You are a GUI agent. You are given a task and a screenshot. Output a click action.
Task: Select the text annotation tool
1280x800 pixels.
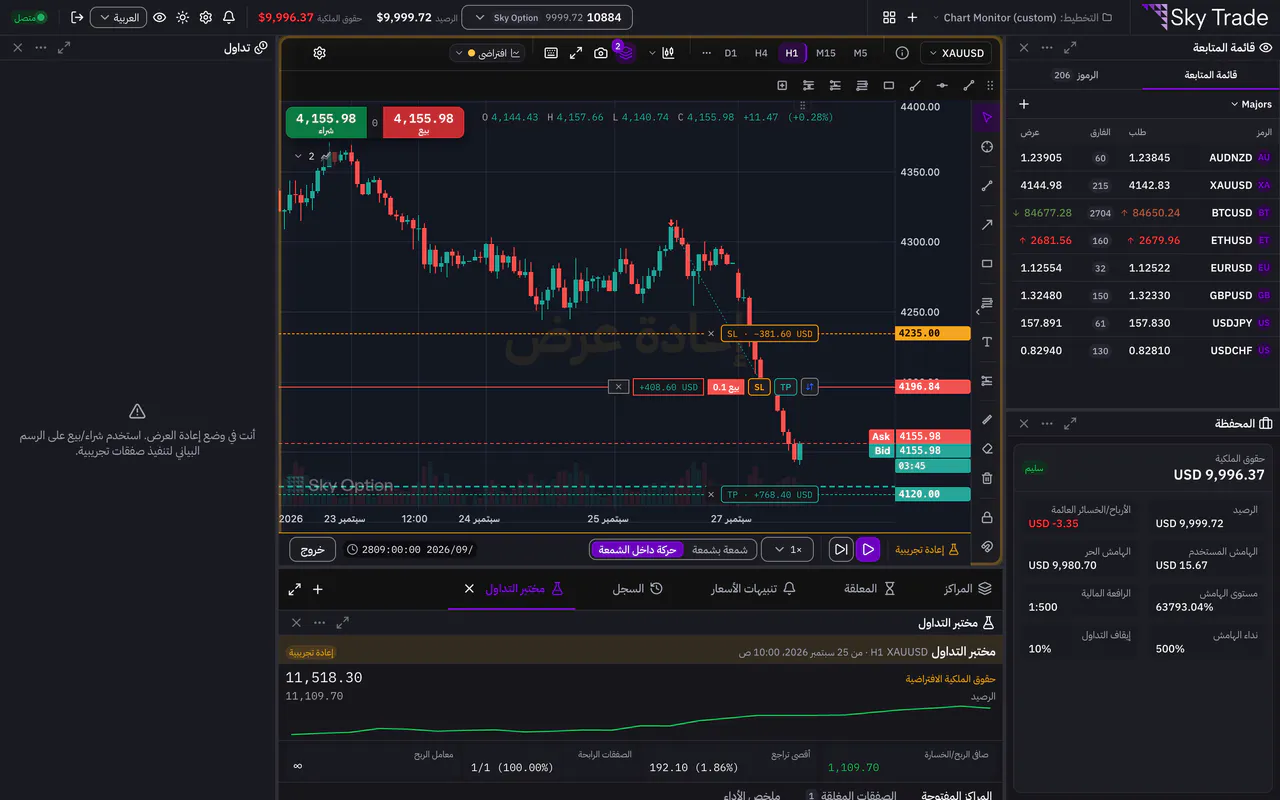click(987, 342)
